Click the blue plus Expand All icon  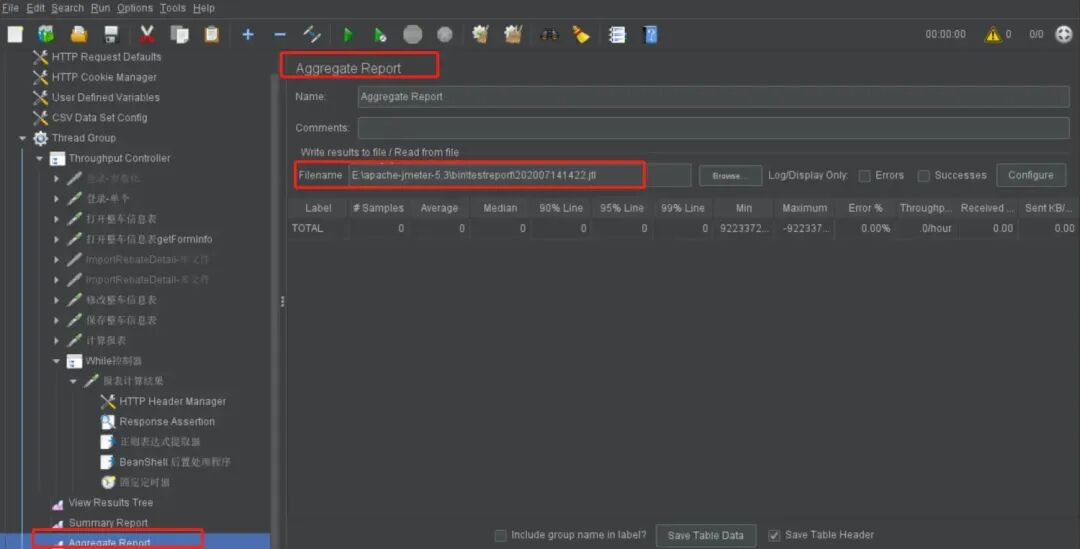coord(248,34)
